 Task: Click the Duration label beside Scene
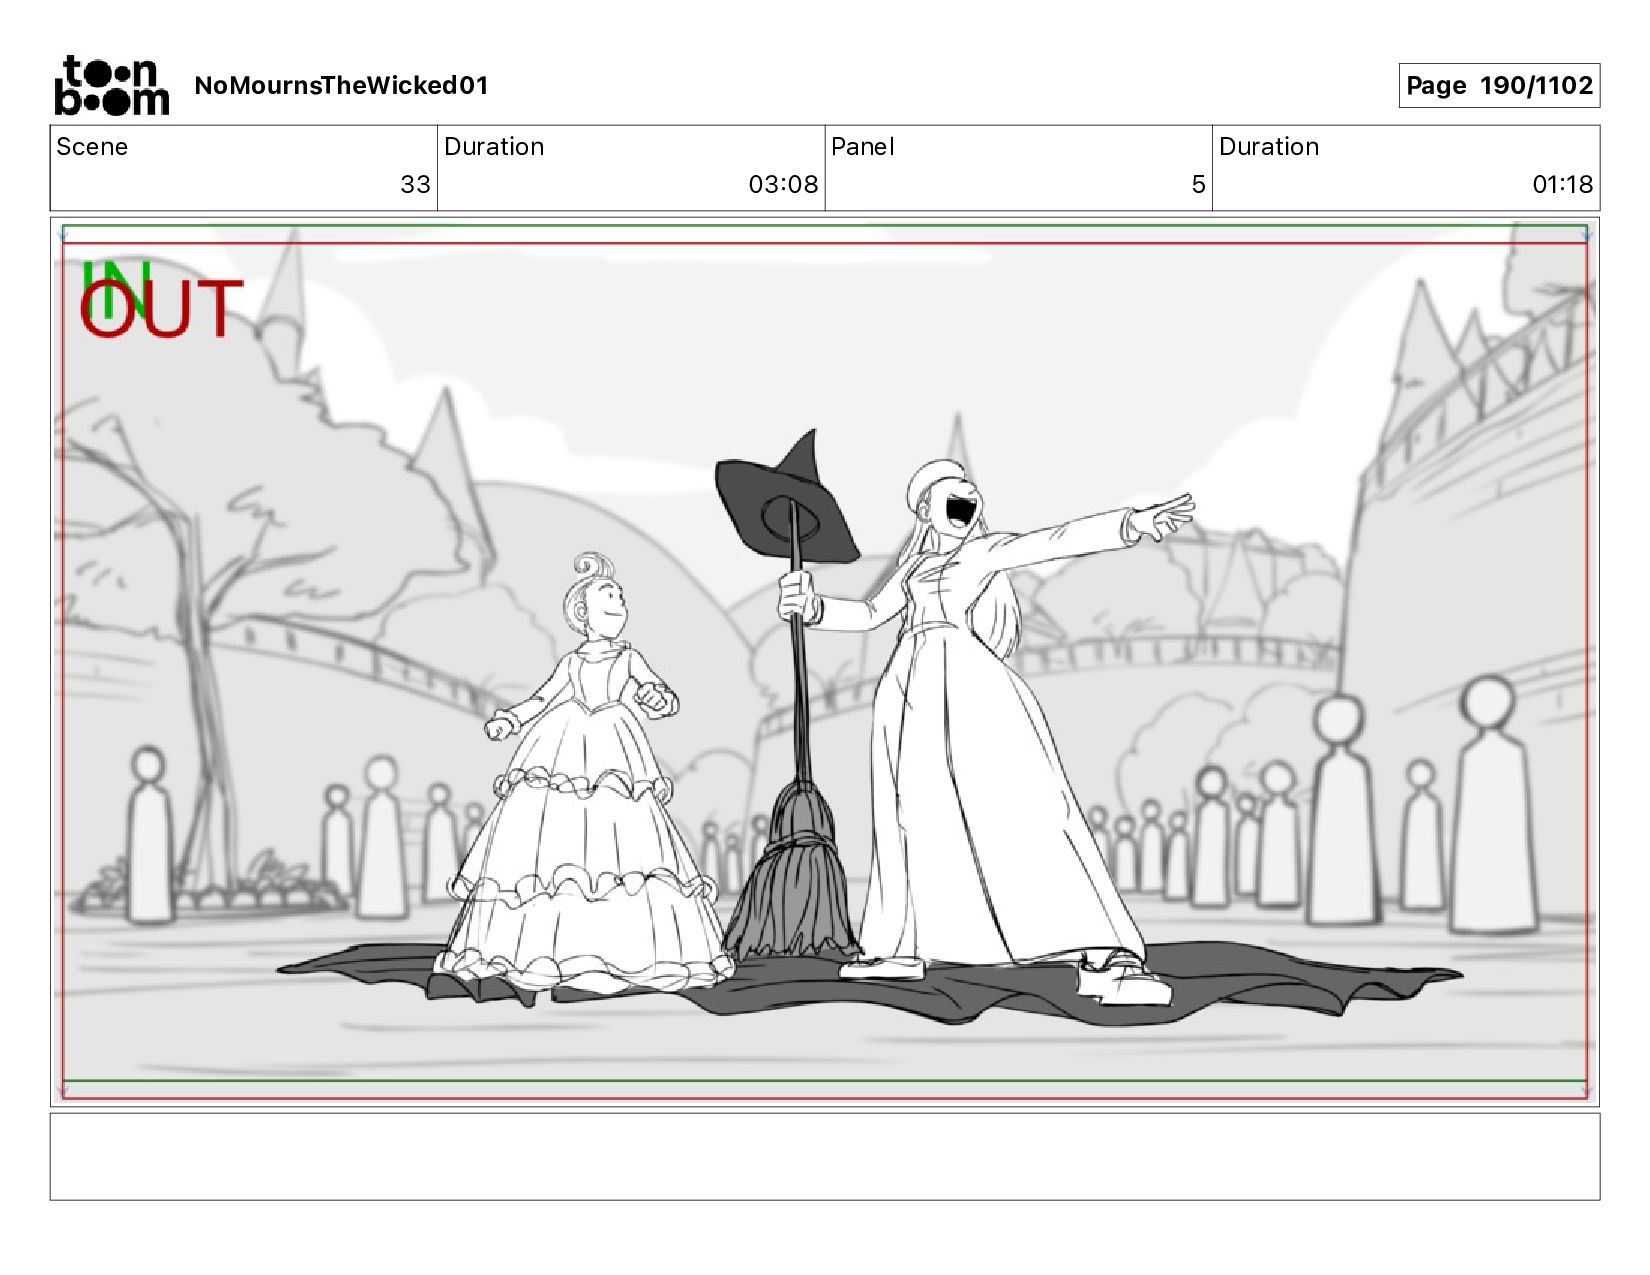tap(494, 147)
